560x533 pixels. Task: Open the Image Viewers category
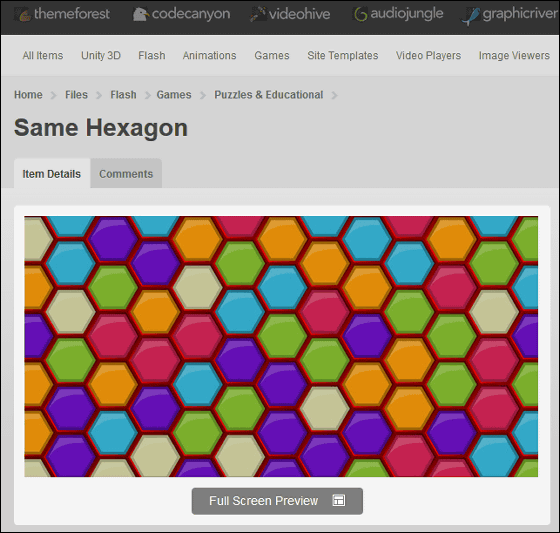(514, 56)
